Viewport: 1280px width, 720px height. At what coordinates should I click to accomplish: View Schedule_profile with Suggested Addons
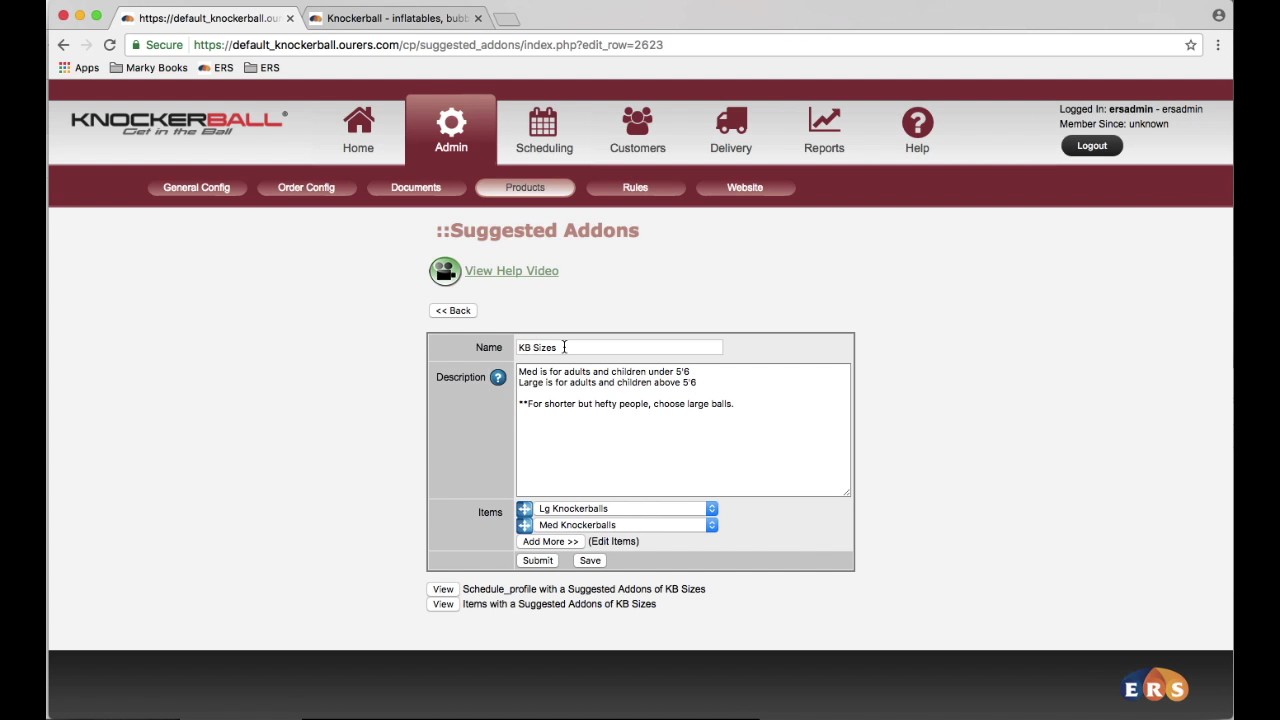443,589
